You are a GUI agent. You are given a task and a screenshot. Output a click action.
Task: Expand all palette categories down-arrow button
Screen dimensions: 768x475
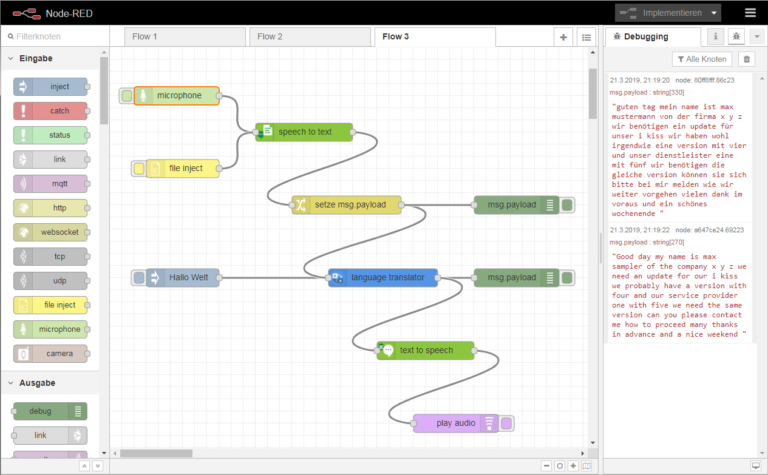click(x=97, y=466)
